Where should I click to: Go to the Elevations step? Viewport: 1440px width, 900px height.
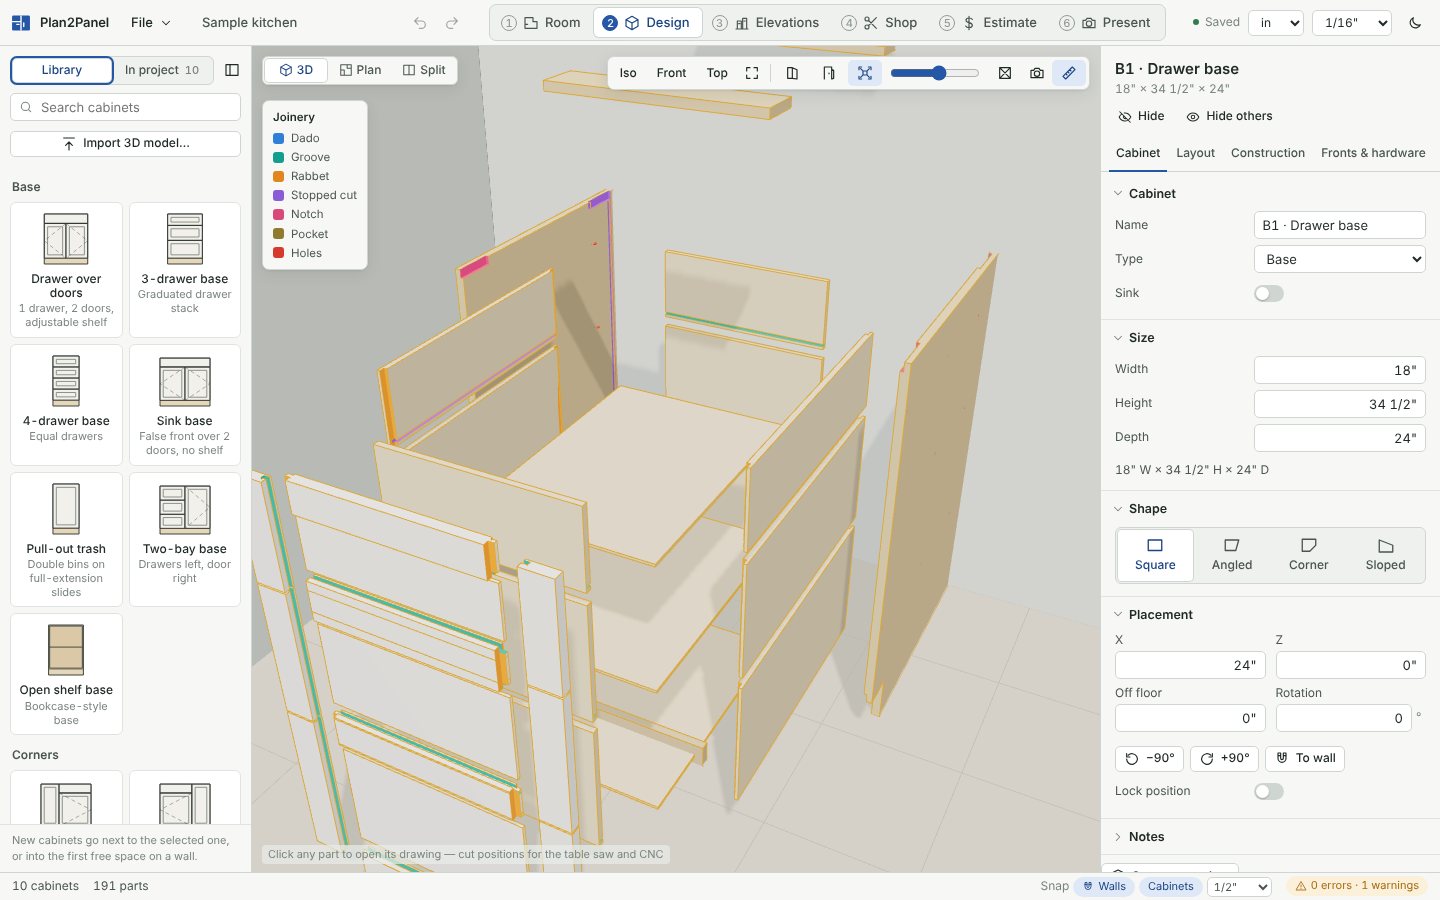click(x=776, y=22)
